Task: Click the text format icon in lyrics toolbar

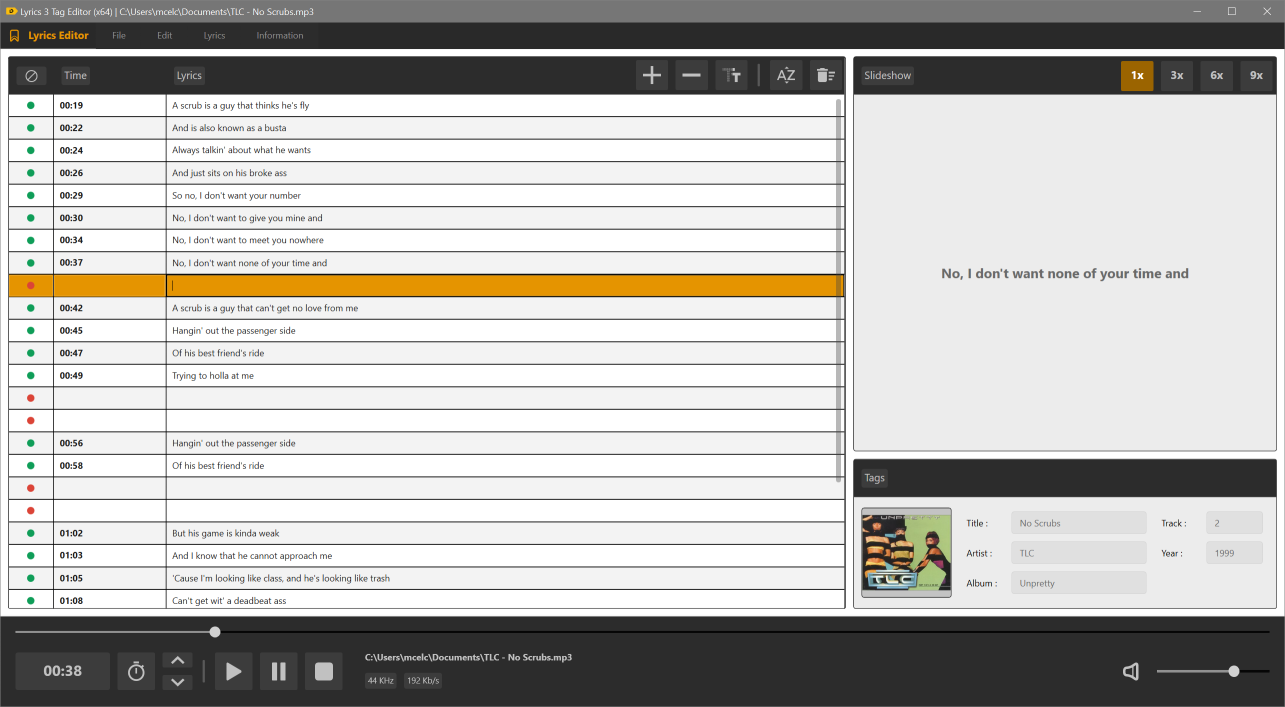Action: (x=731, y=75)
